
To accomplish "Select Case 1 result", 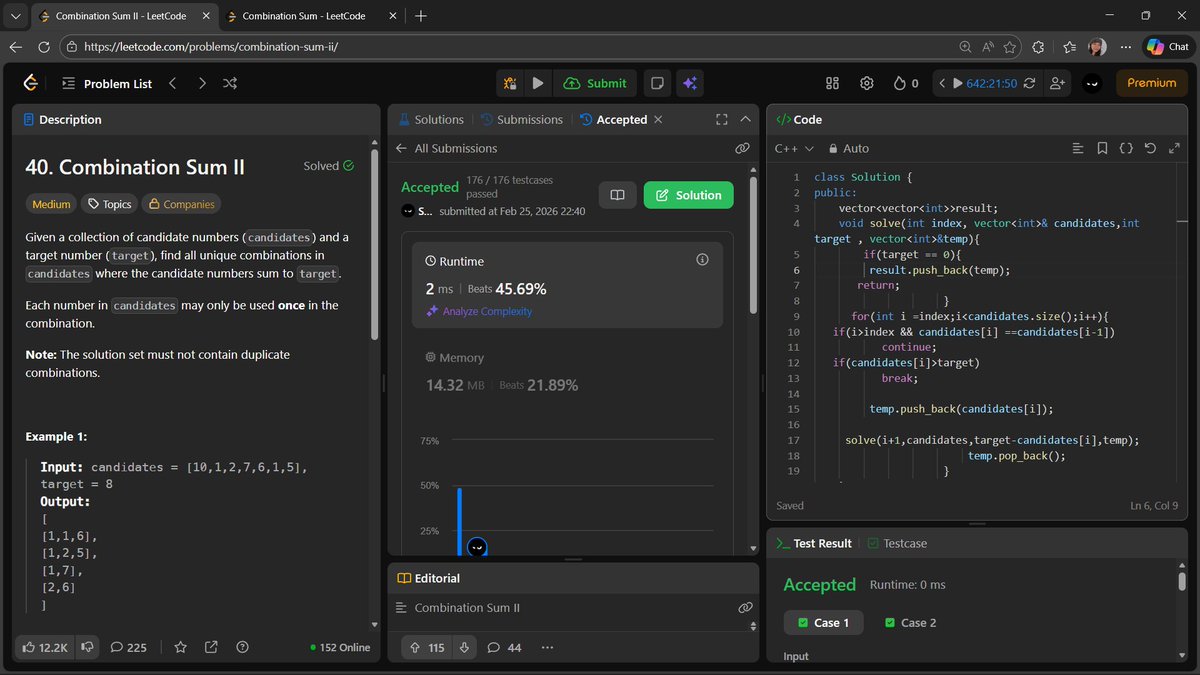I will tap(823, 622).
